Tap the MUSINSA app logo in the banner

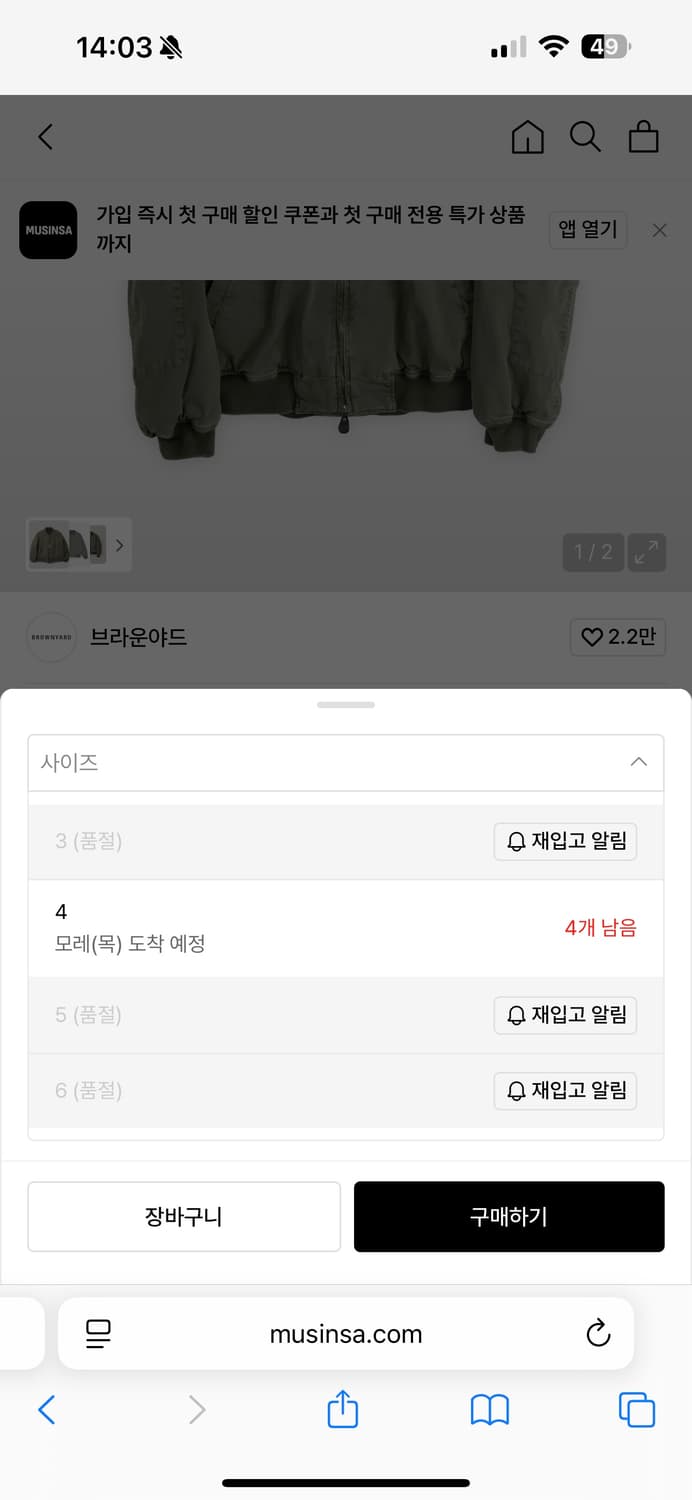(x=48, y=231)
